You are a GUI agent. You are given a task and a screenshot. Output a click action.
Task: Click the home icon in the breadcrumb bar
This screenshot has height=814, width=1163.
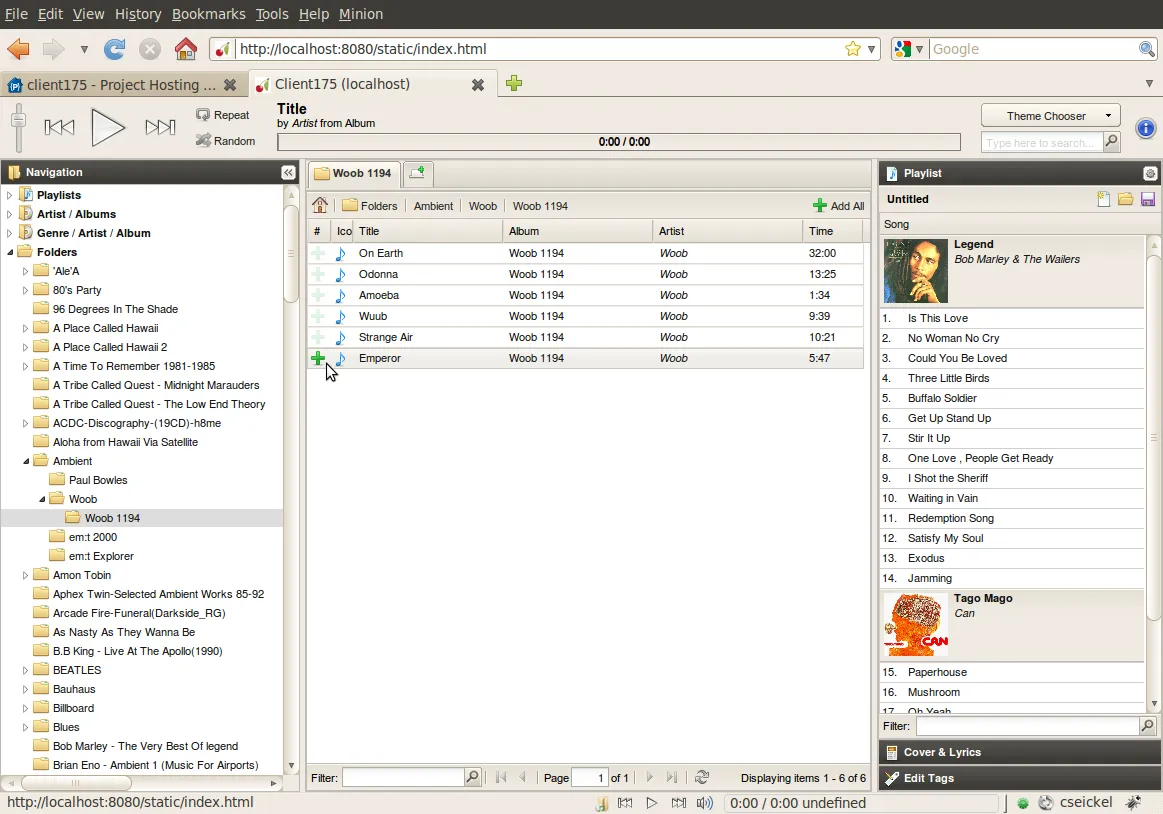(x=320, y=206)
